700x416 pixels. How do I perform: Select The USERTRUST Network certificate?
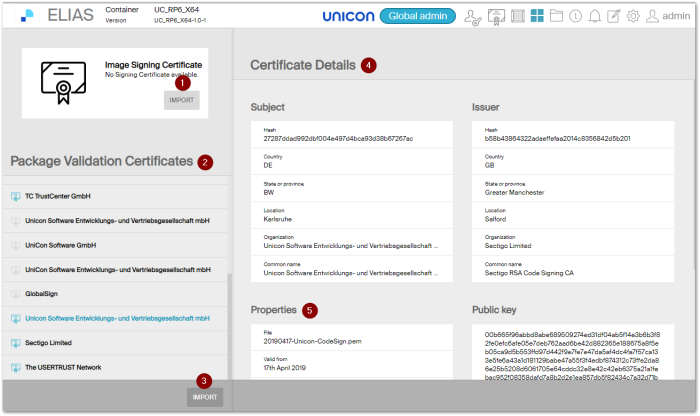(x=115, y=368)
